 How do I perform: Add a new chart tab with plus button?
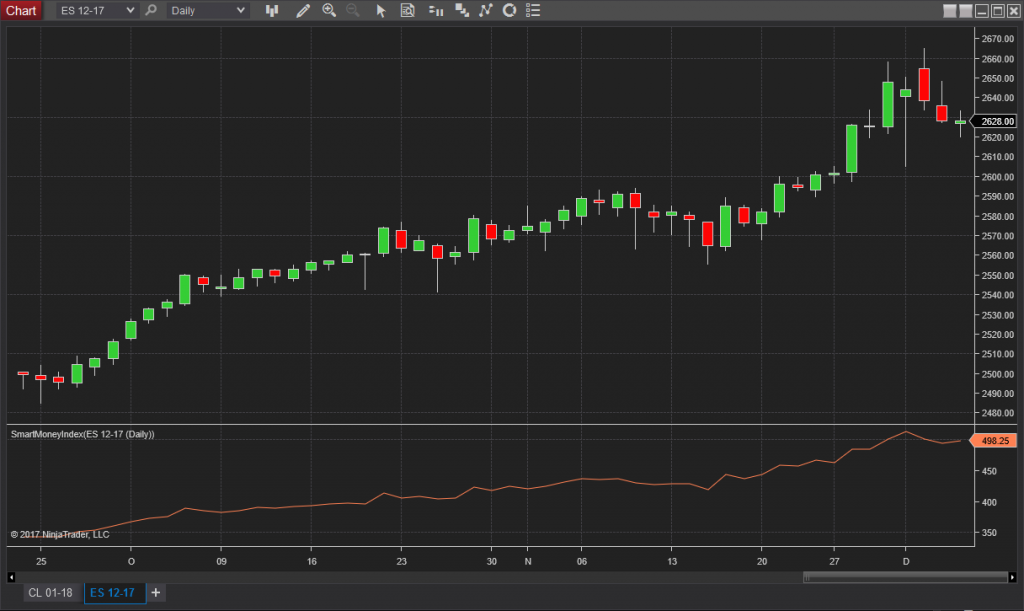(156, 592)
